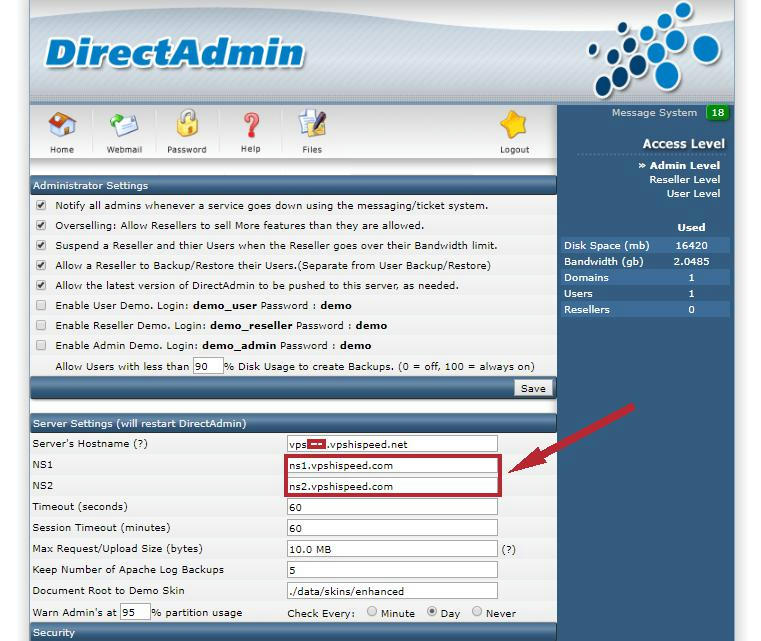
Task: Click the Password label in toolbar
Action: coord(187,149)
